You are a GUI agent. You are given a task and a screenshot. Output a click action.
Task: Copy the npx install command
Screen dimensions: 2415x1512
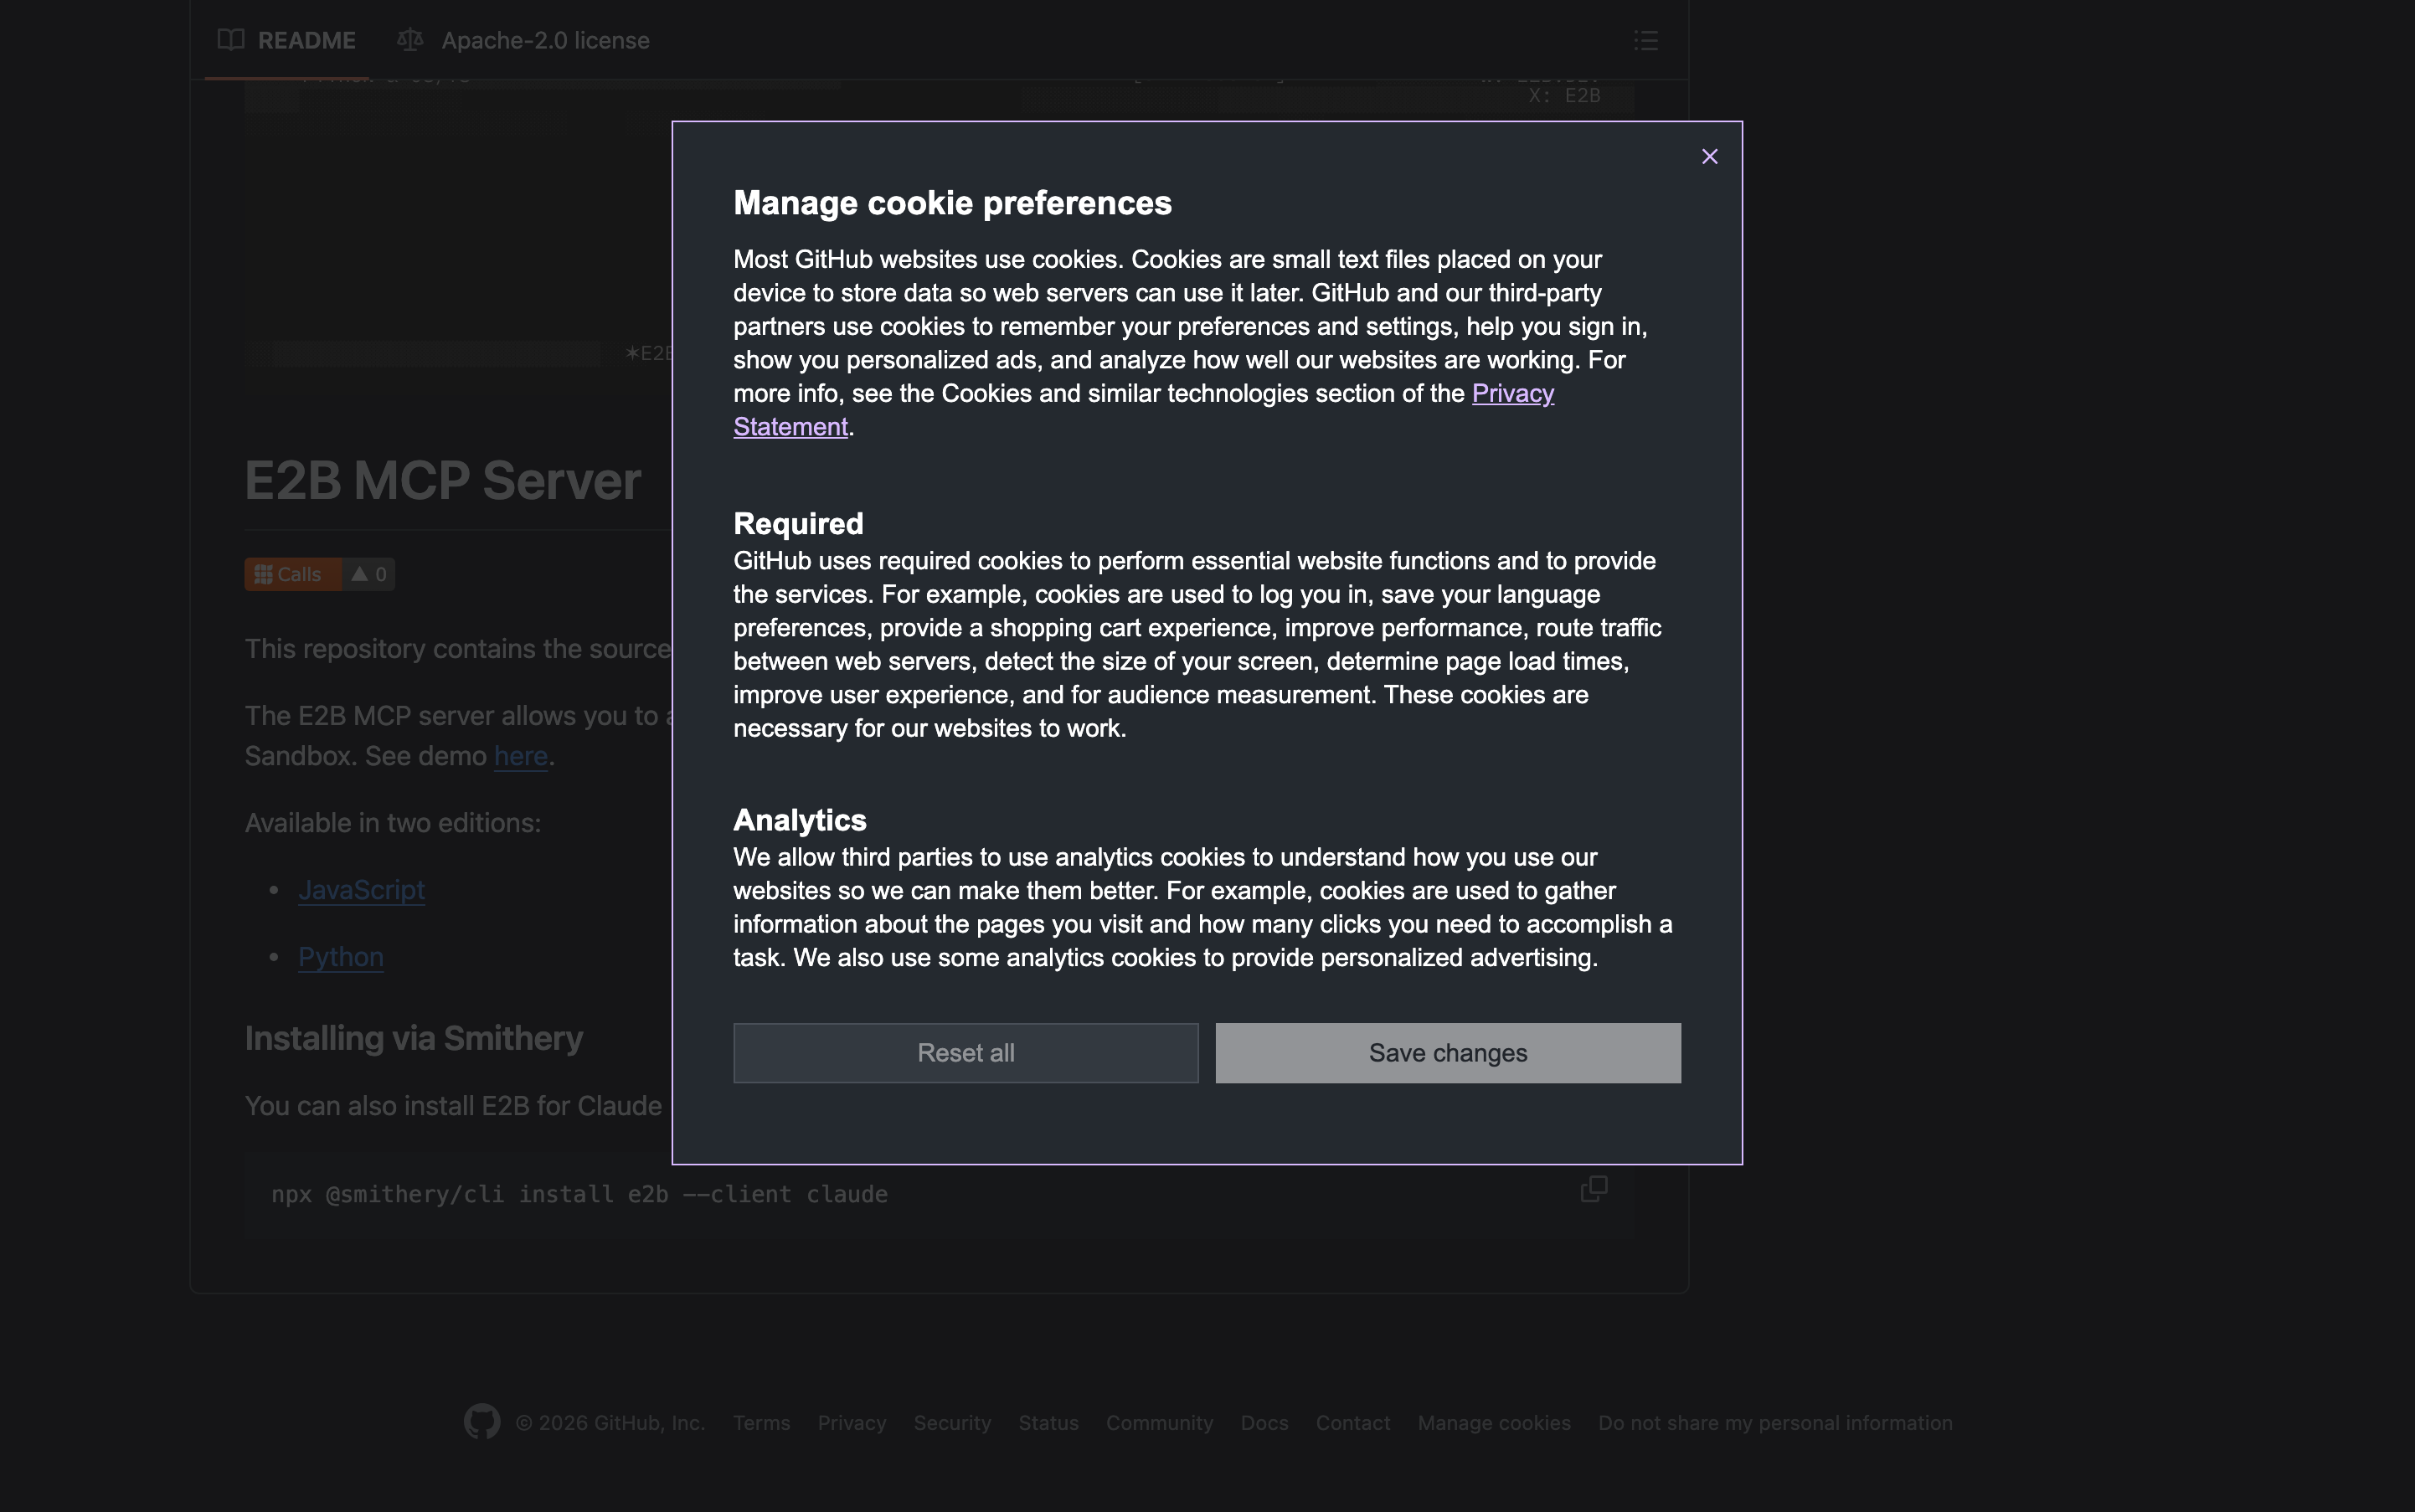pos(1593,1188)
